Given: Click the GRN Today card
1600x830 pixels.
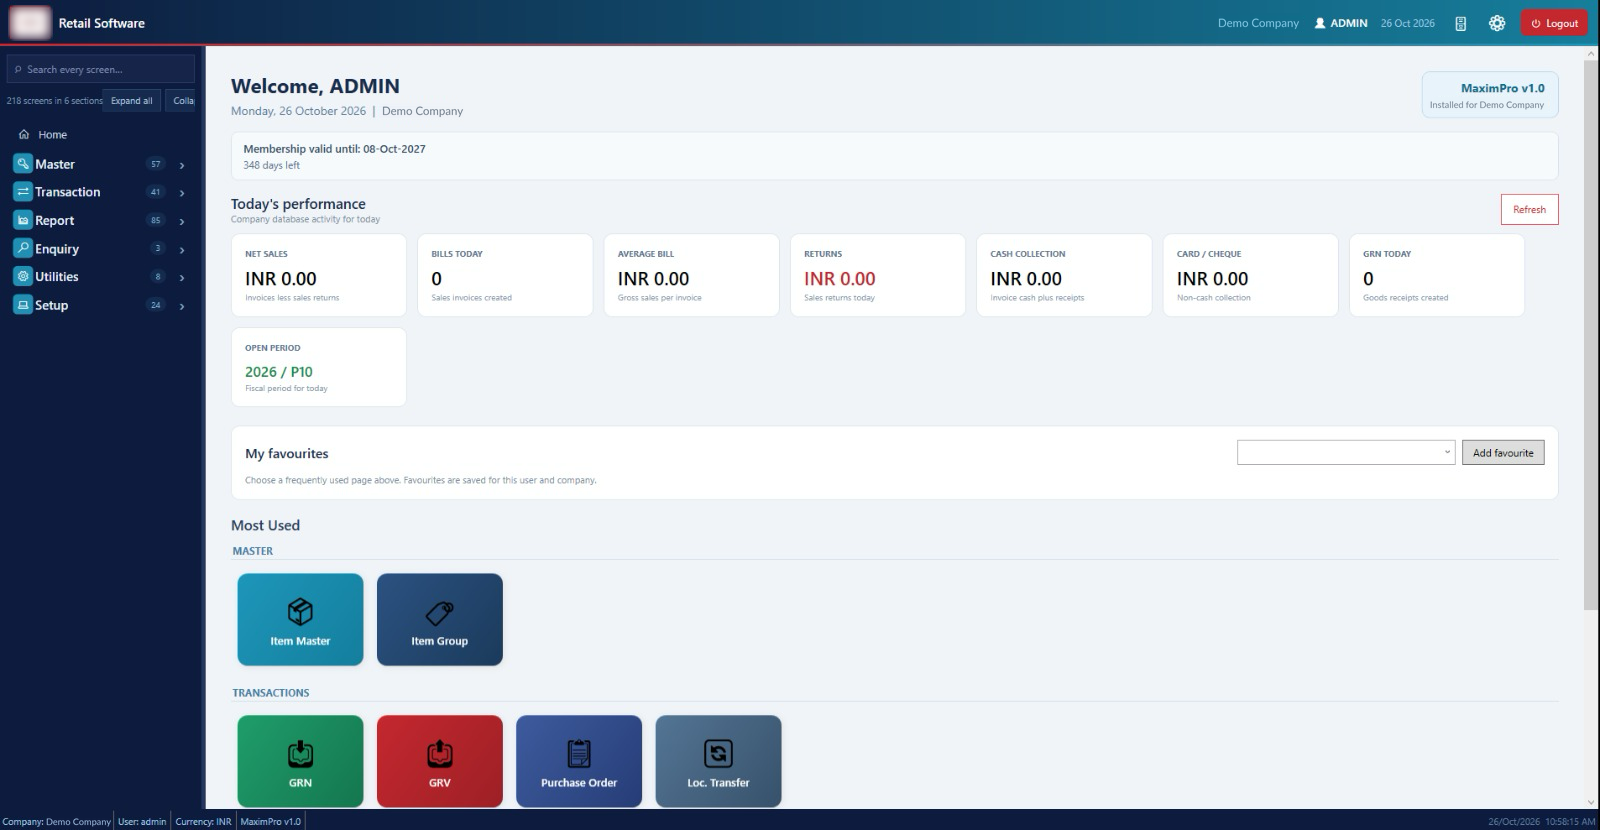Looking at the screenshot, I should [1437, 275].
